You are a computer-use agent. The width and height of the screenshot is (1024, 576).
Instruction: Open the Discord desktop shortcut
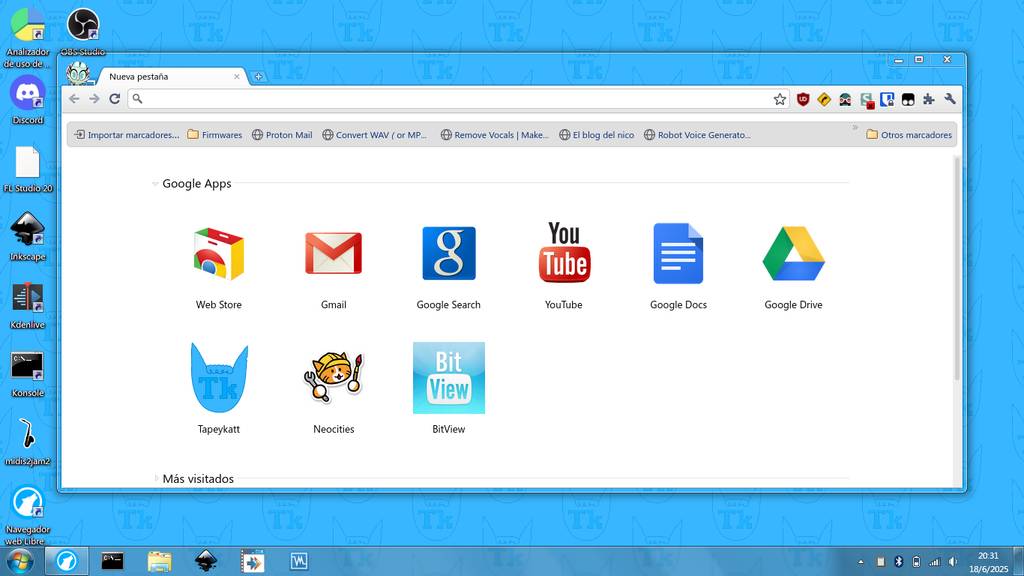tap(27, 99)
